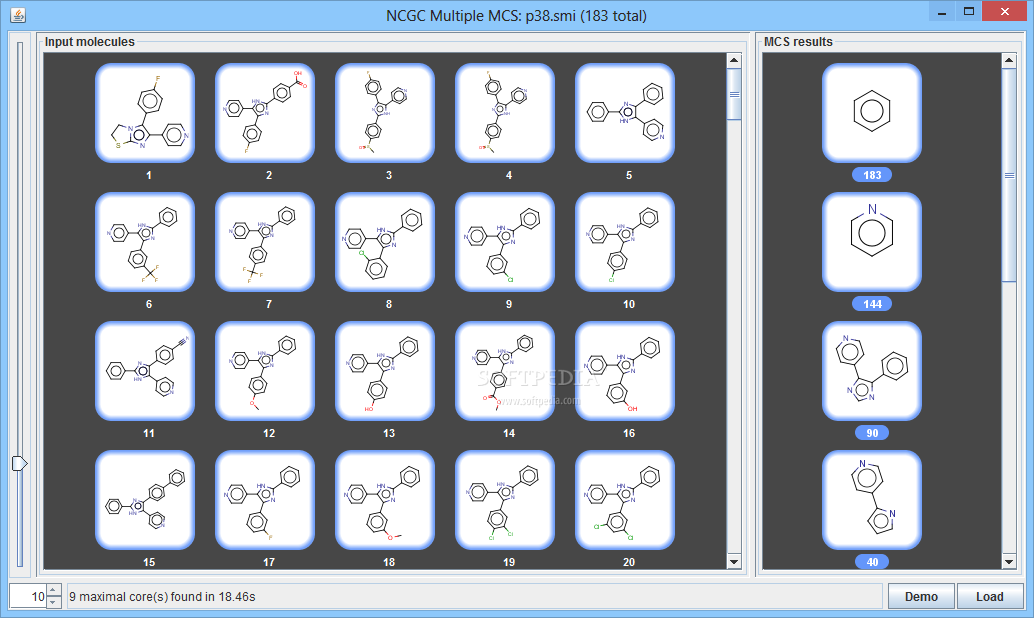
Task: Click the MCS results scroll up arrow
Action: coord(1009,60)
